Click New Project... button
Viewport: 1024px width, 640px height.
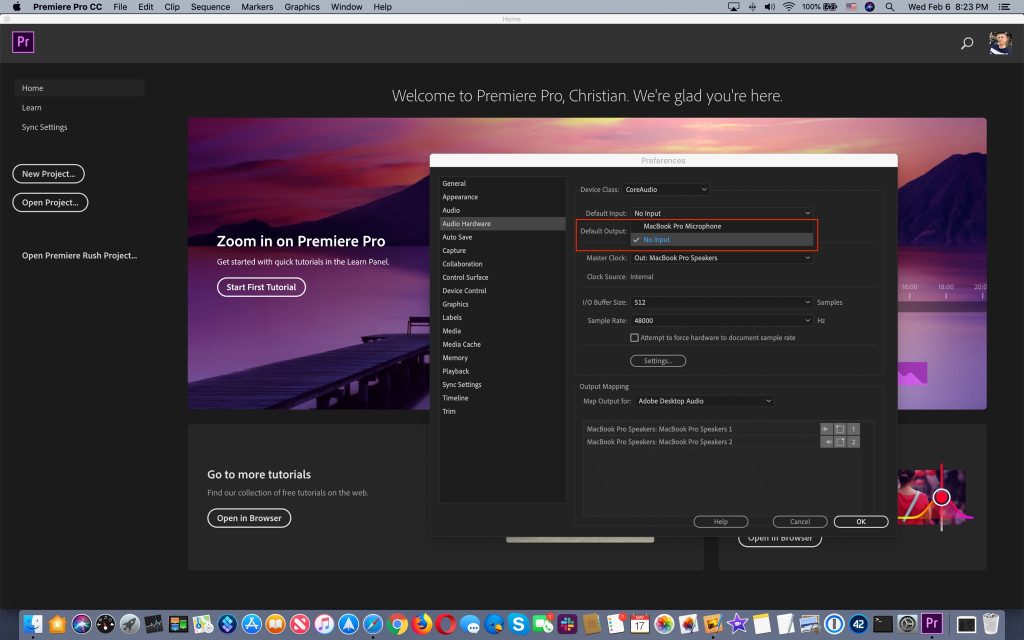(48, 174)
